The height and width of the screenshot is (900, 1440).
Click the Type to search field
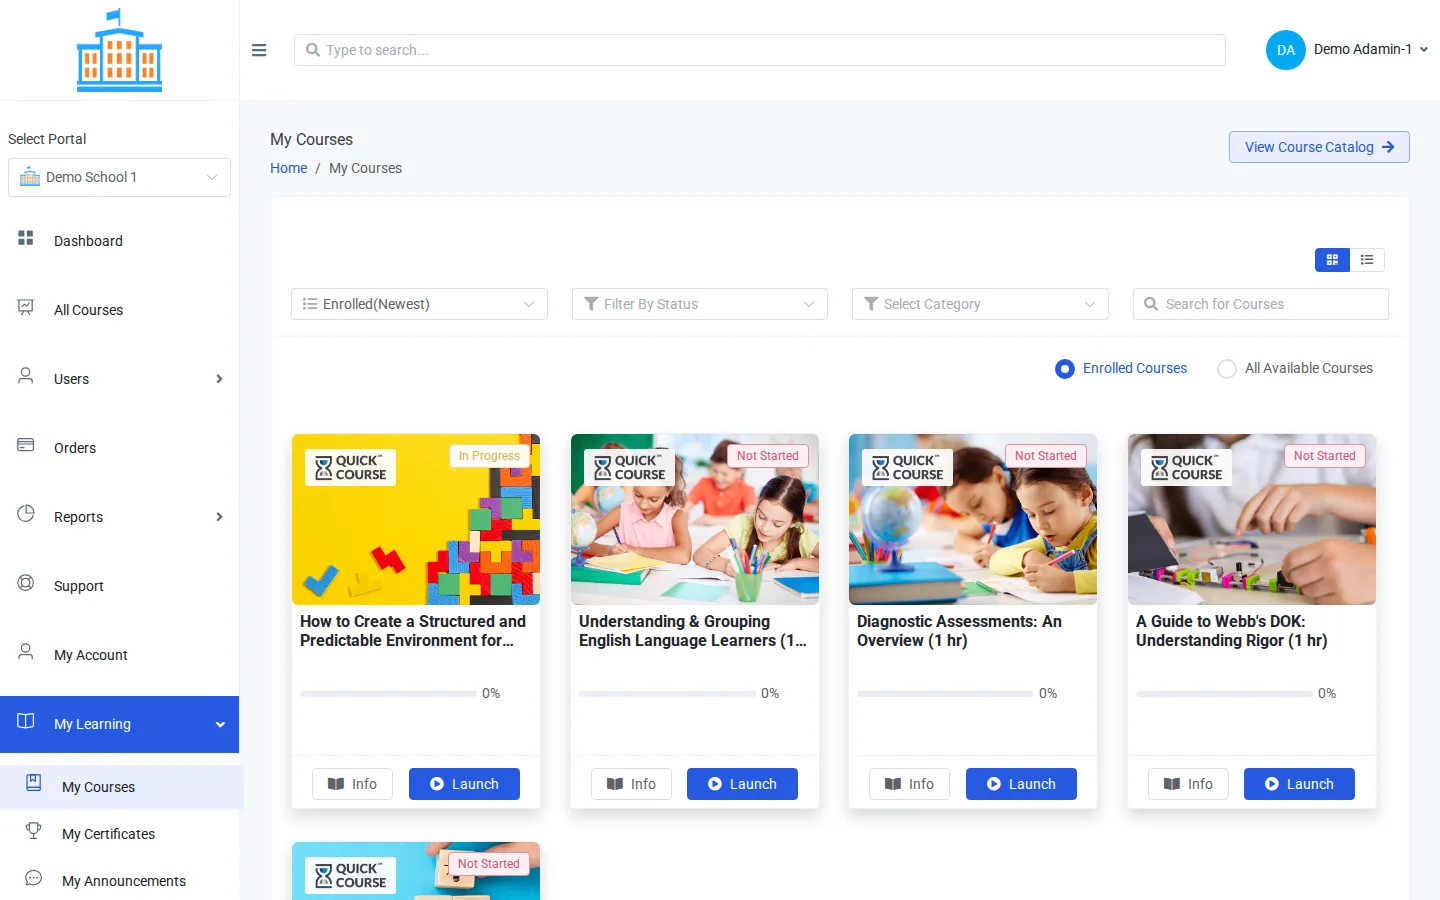tap(760, 50)
